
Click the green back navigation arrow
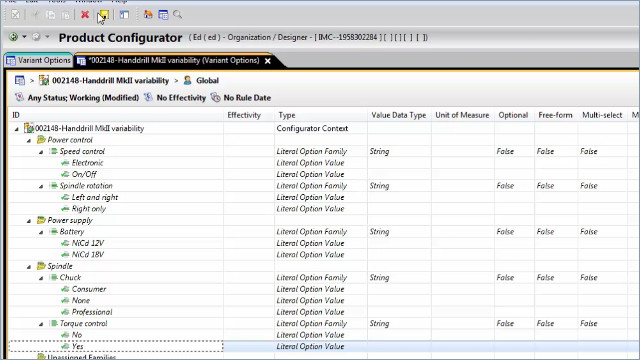pos(13,37)
